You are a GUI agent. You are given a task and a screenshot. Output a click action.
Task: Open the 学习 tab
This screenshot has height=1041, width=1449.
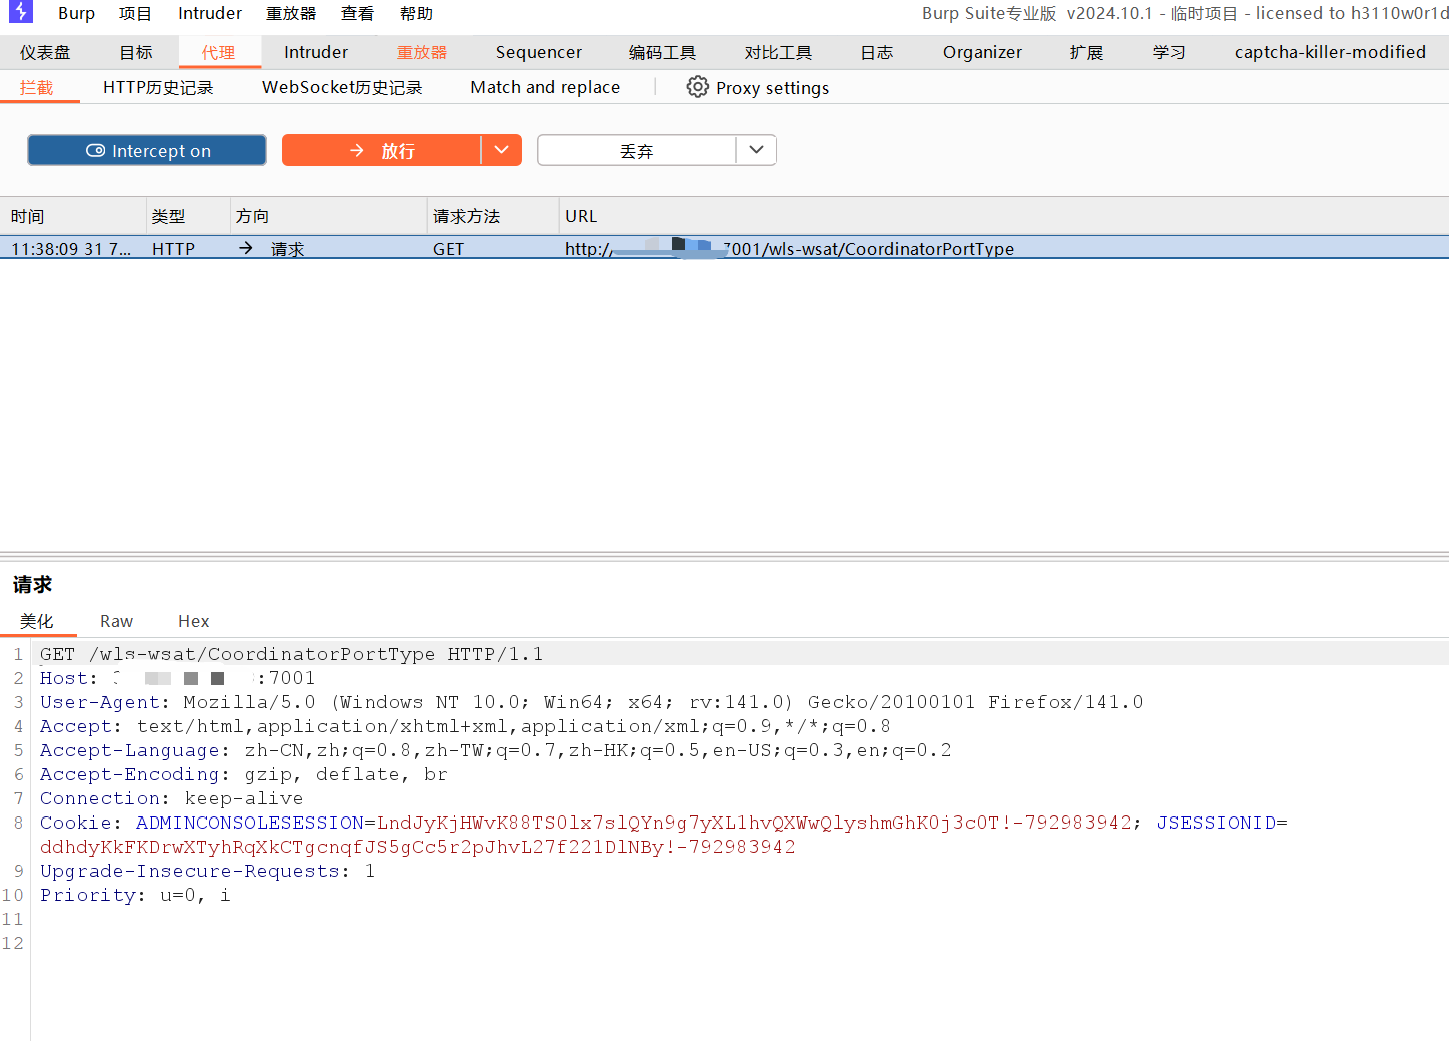(x=1169, y=52)
